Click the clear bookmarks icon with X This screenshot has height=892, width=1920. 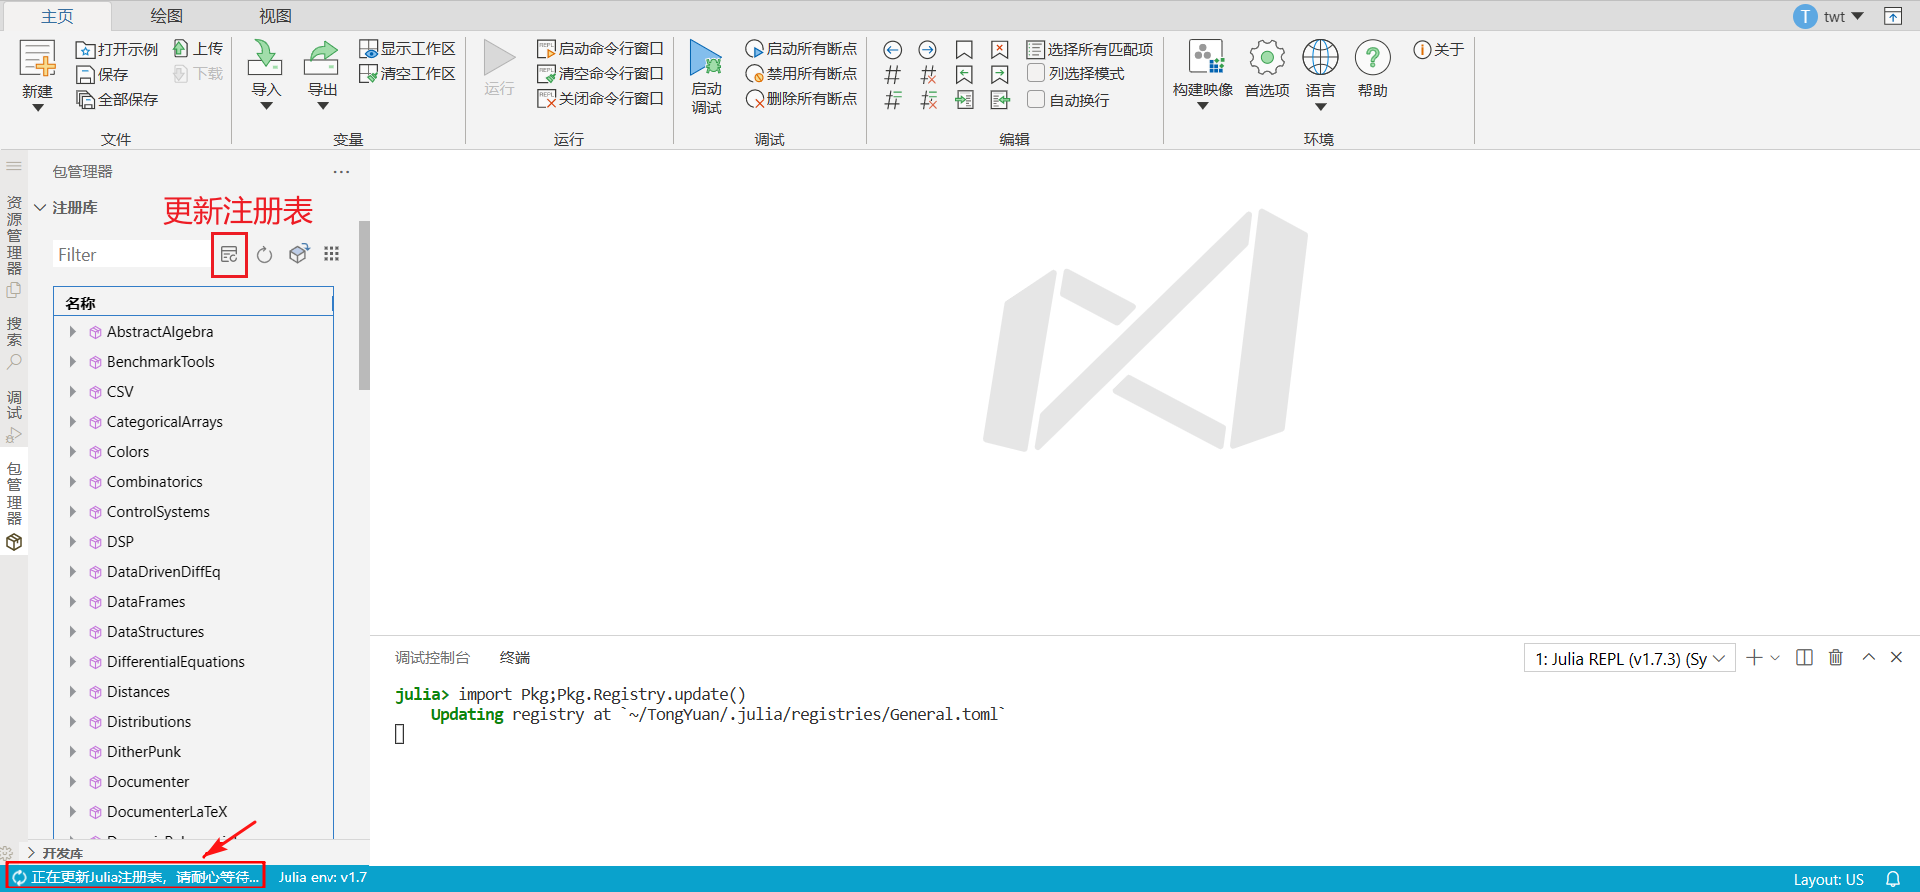point(1000,49)
